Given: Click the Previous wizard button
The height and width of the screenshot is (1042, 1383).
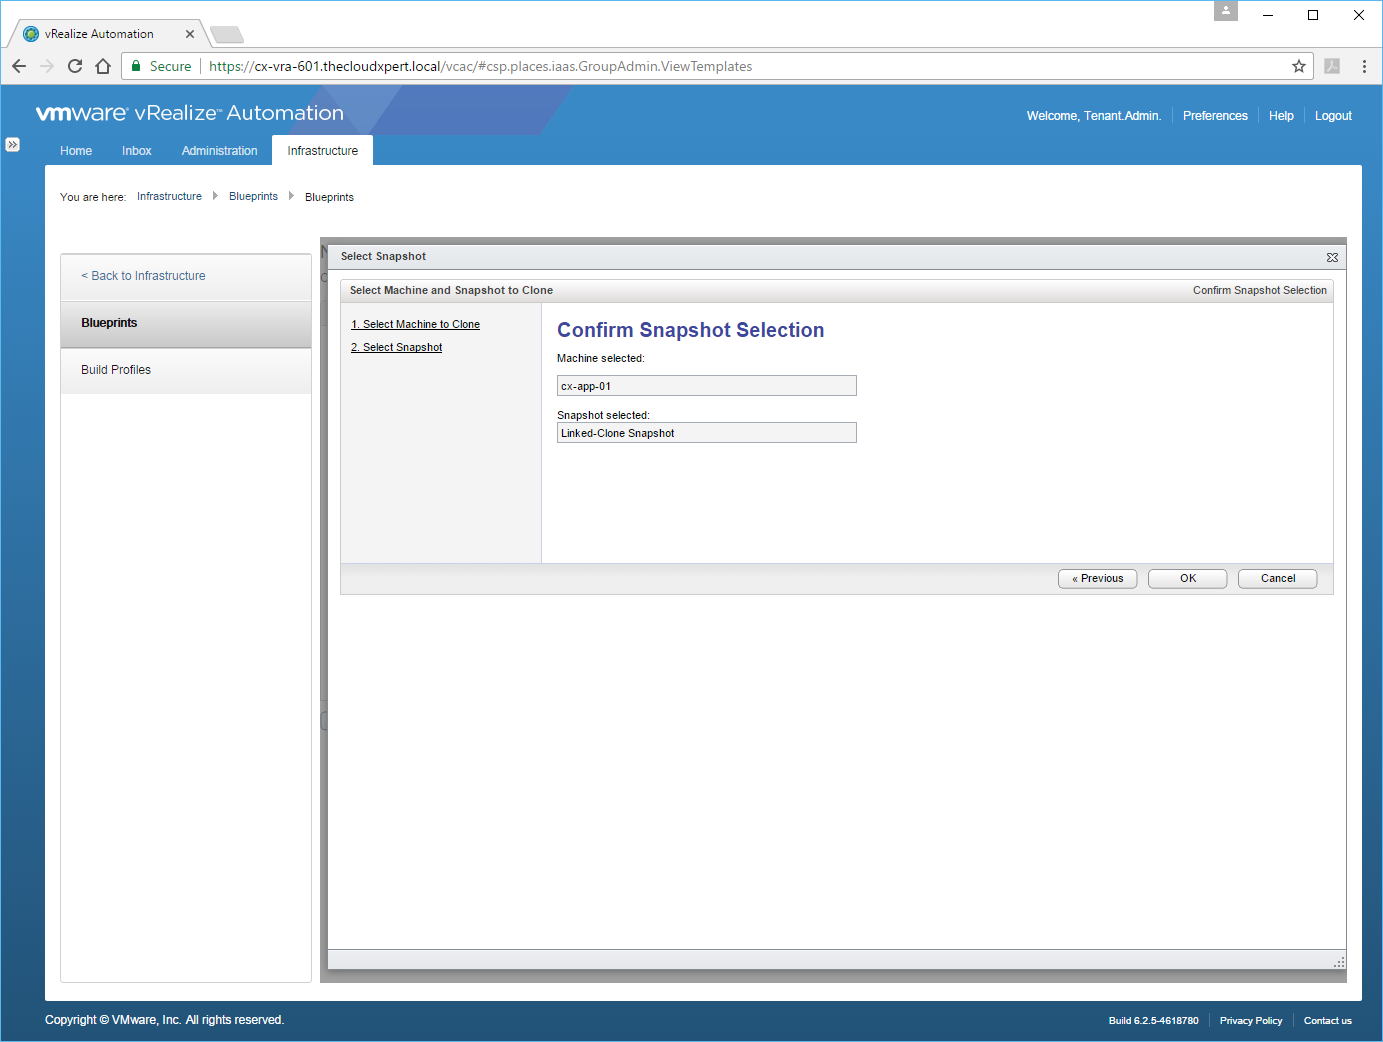Looking at the screenshot, I should pos(1097,578).
